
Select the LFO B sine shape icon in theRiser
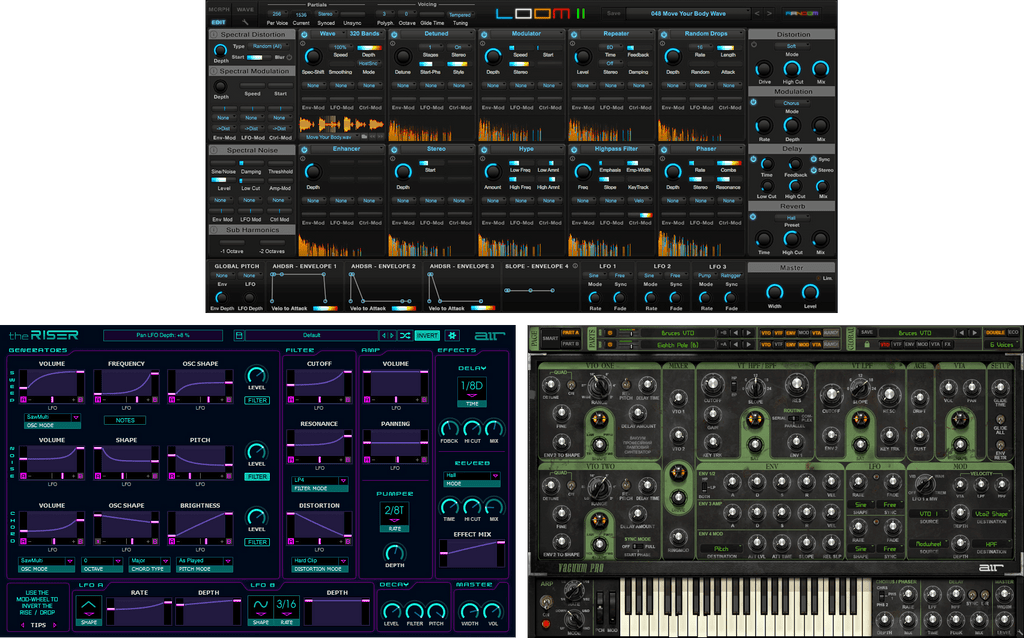click(261, 606)
